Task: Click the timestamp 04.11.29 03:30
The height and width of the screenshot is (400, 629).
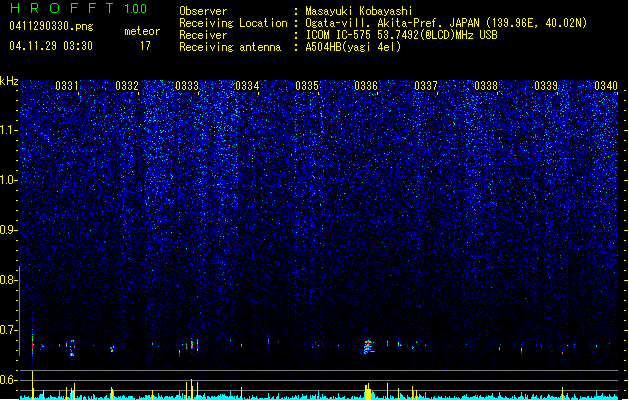Action: (x=51, y=46)
